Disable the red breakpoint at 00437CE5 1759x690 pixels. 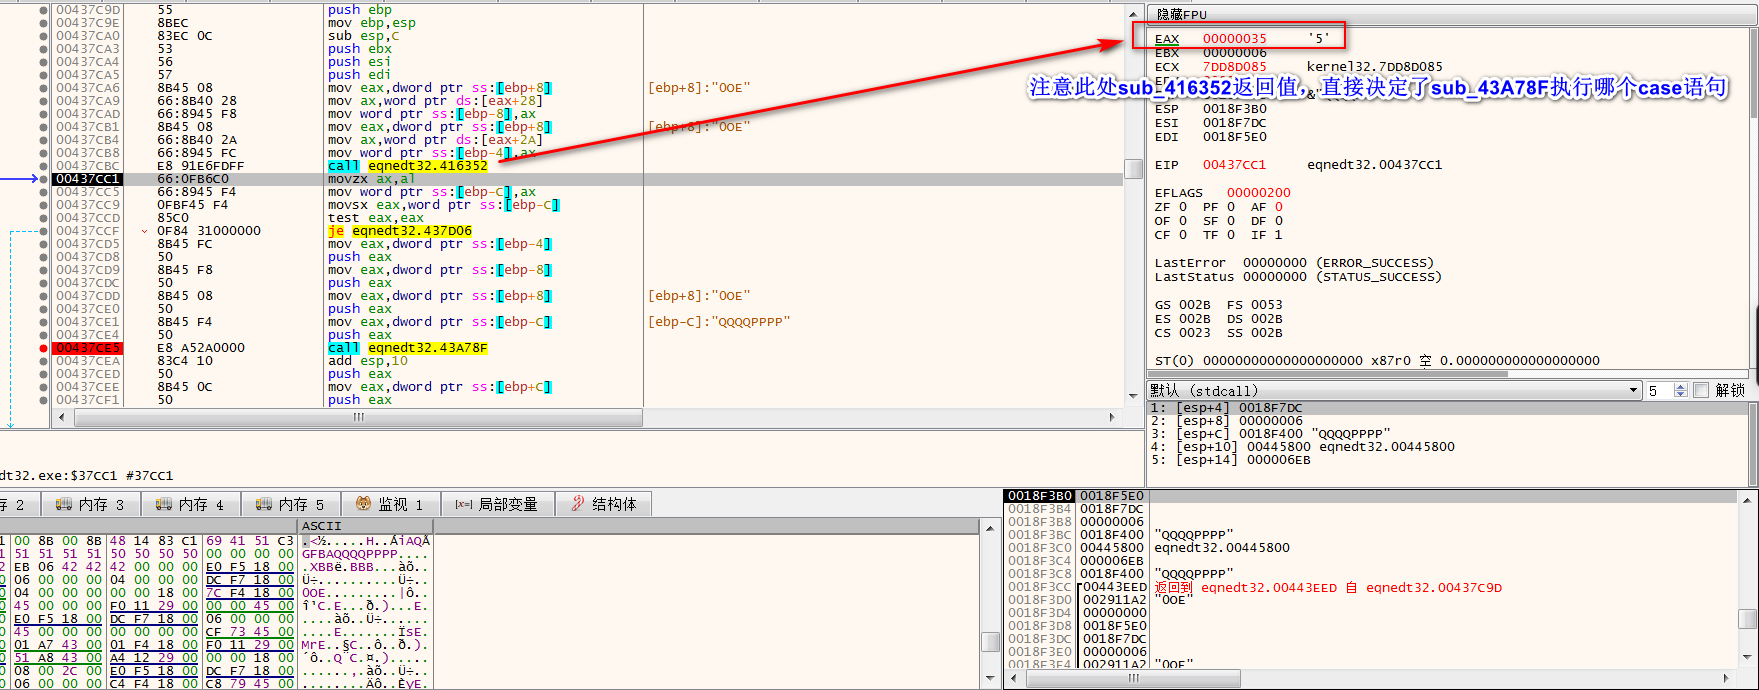pos(43,348)
